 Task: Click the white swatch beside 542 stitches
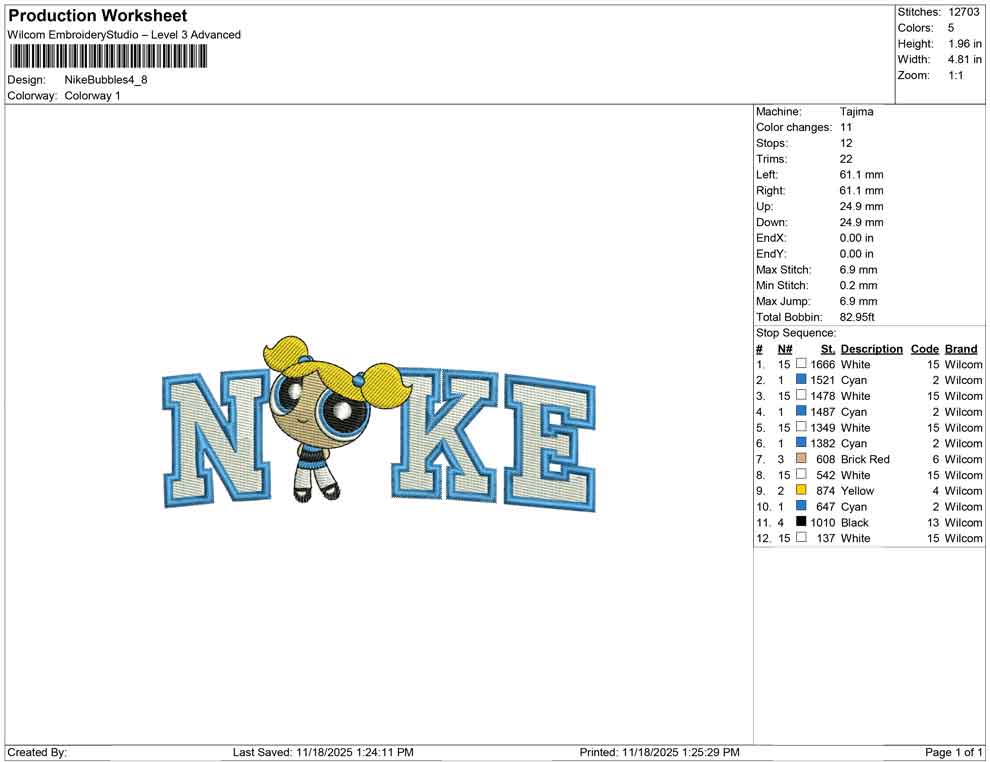coord(801,474)
